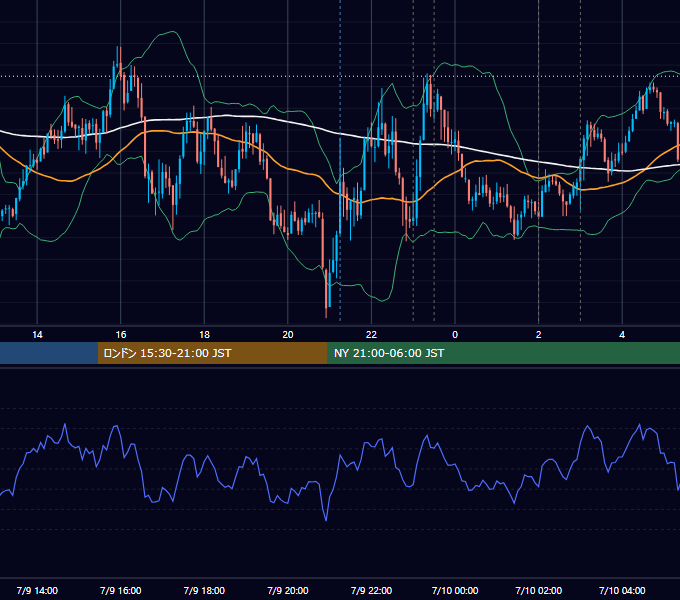Click the 7/10 02:00 date label

539,590
